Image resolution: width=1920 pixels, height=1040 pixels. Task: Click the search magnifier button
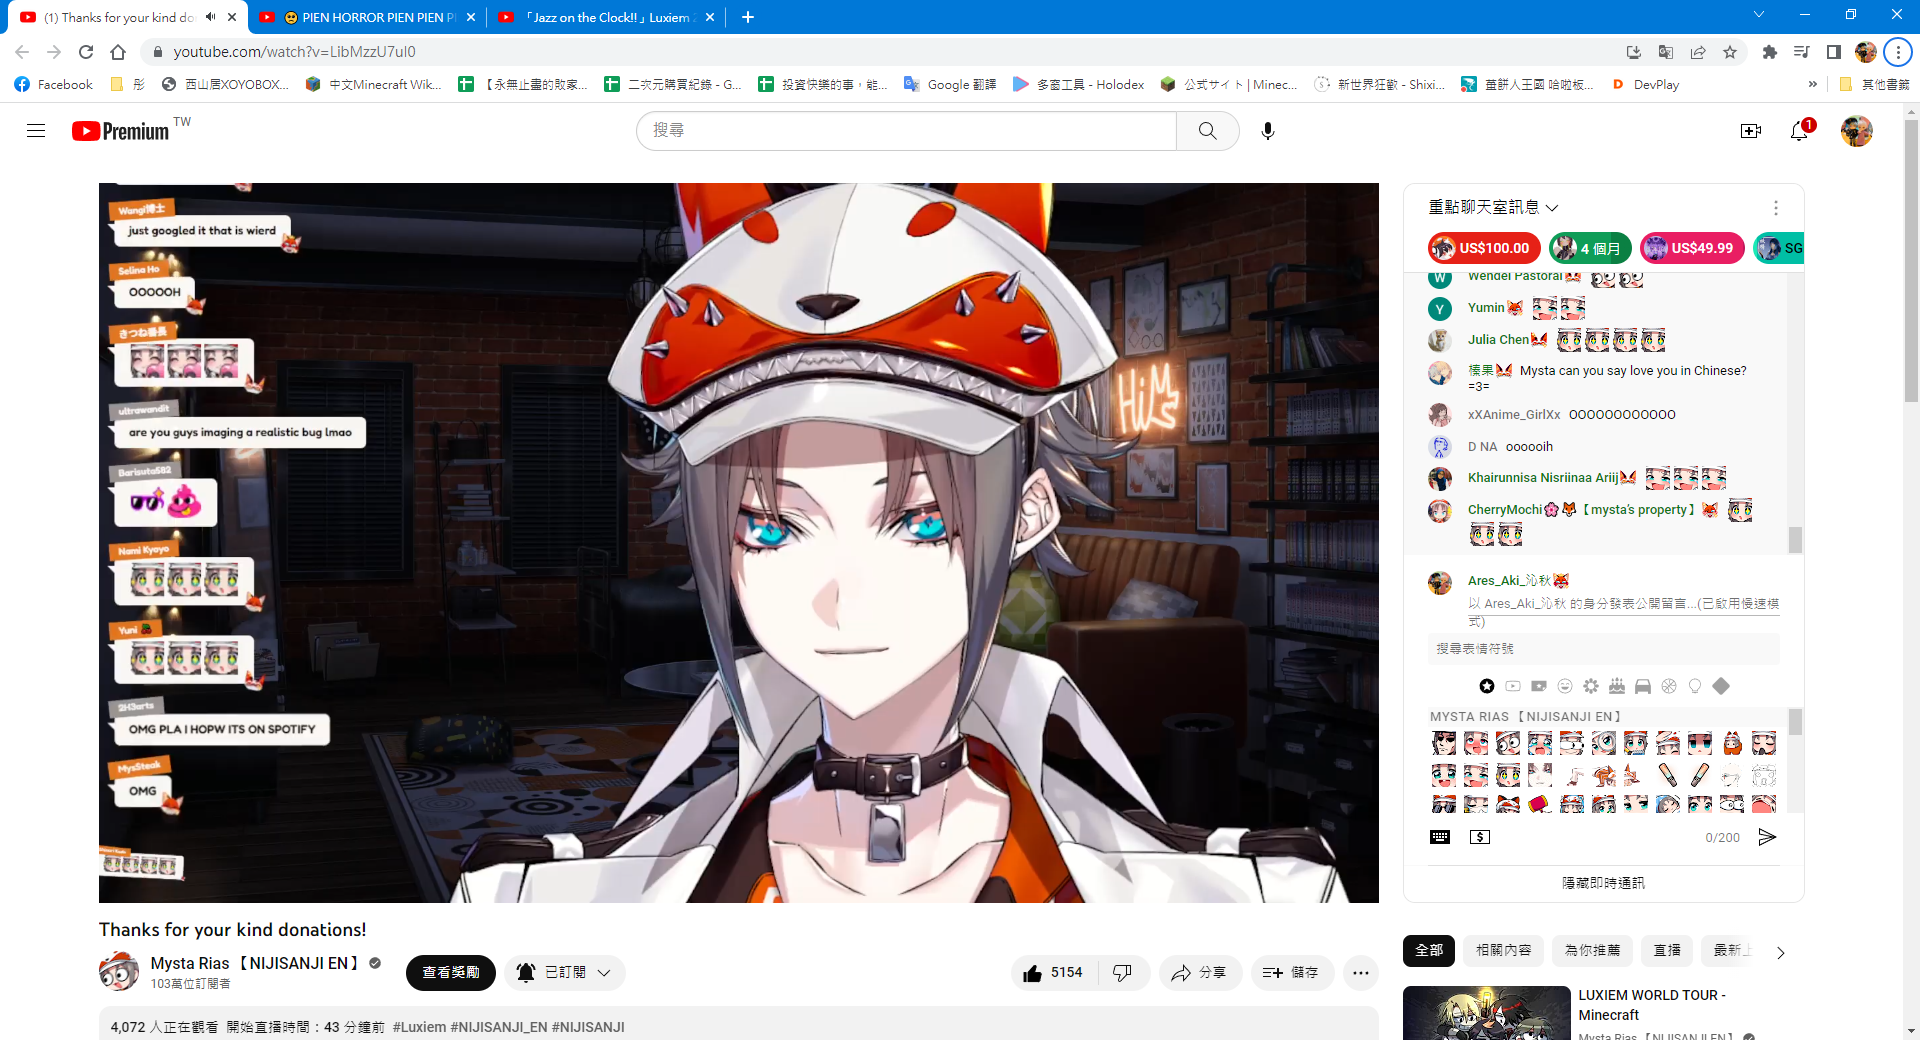1207,131
